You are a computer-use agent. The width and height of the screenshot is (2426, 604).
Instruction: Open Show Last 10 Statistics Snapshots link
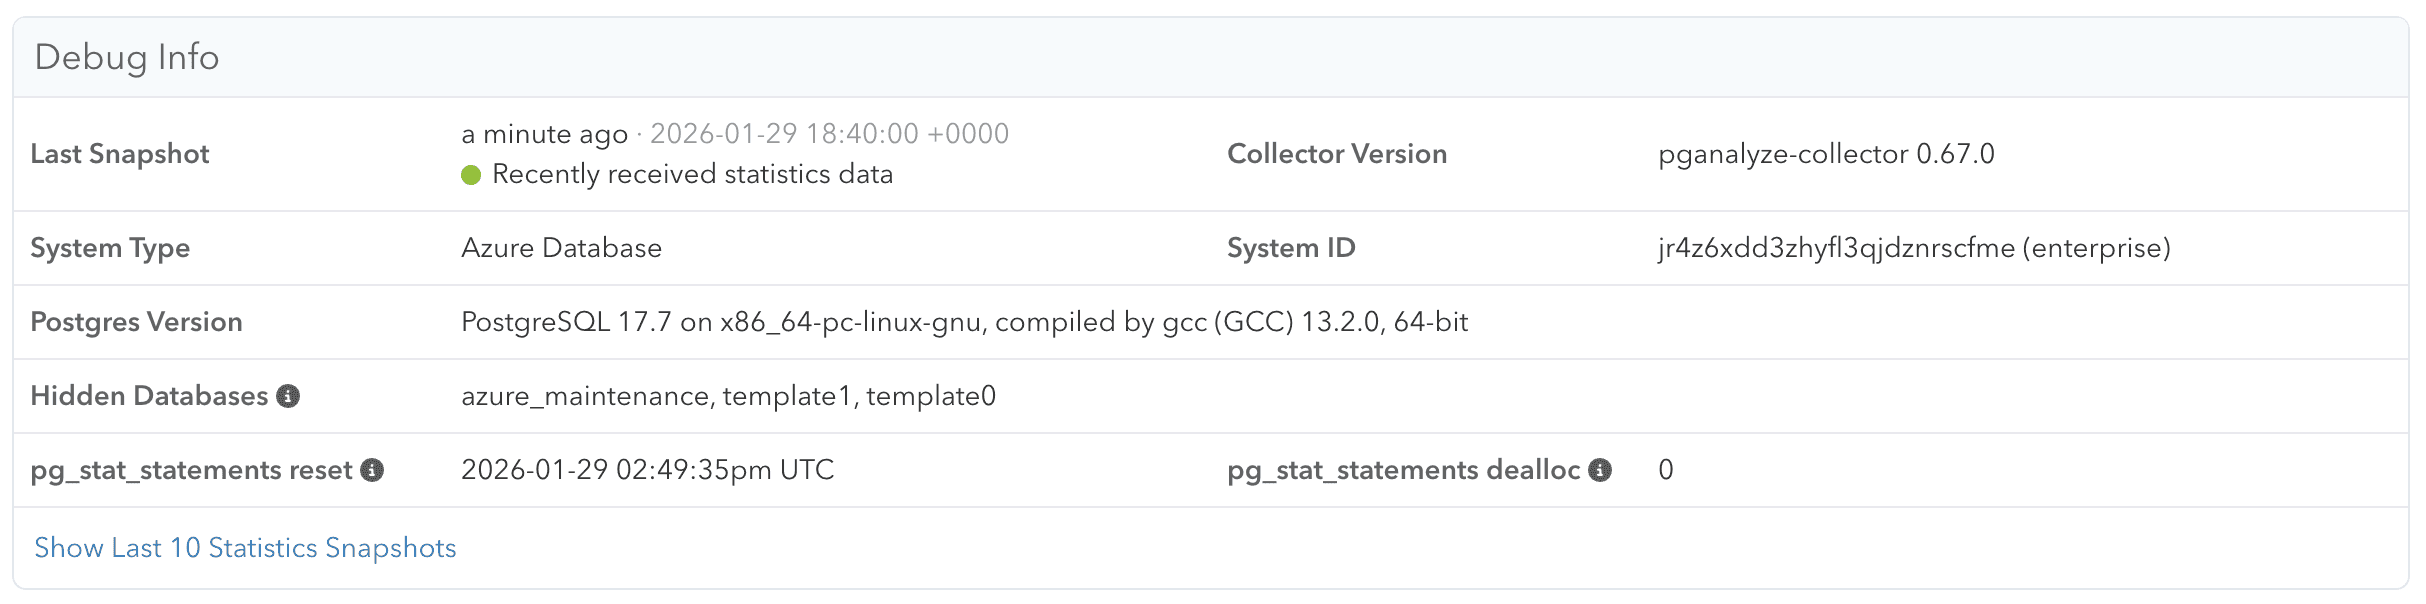pyautogui.click(x=245, y=548)
